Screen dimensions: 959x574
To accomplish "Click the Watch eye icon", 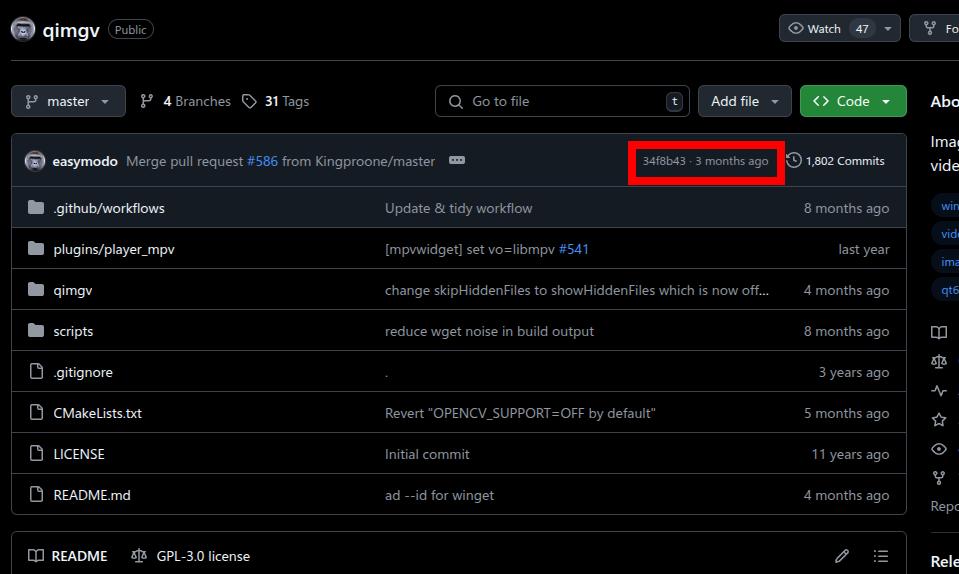I will pyautogui.click(x=796, y=29).
